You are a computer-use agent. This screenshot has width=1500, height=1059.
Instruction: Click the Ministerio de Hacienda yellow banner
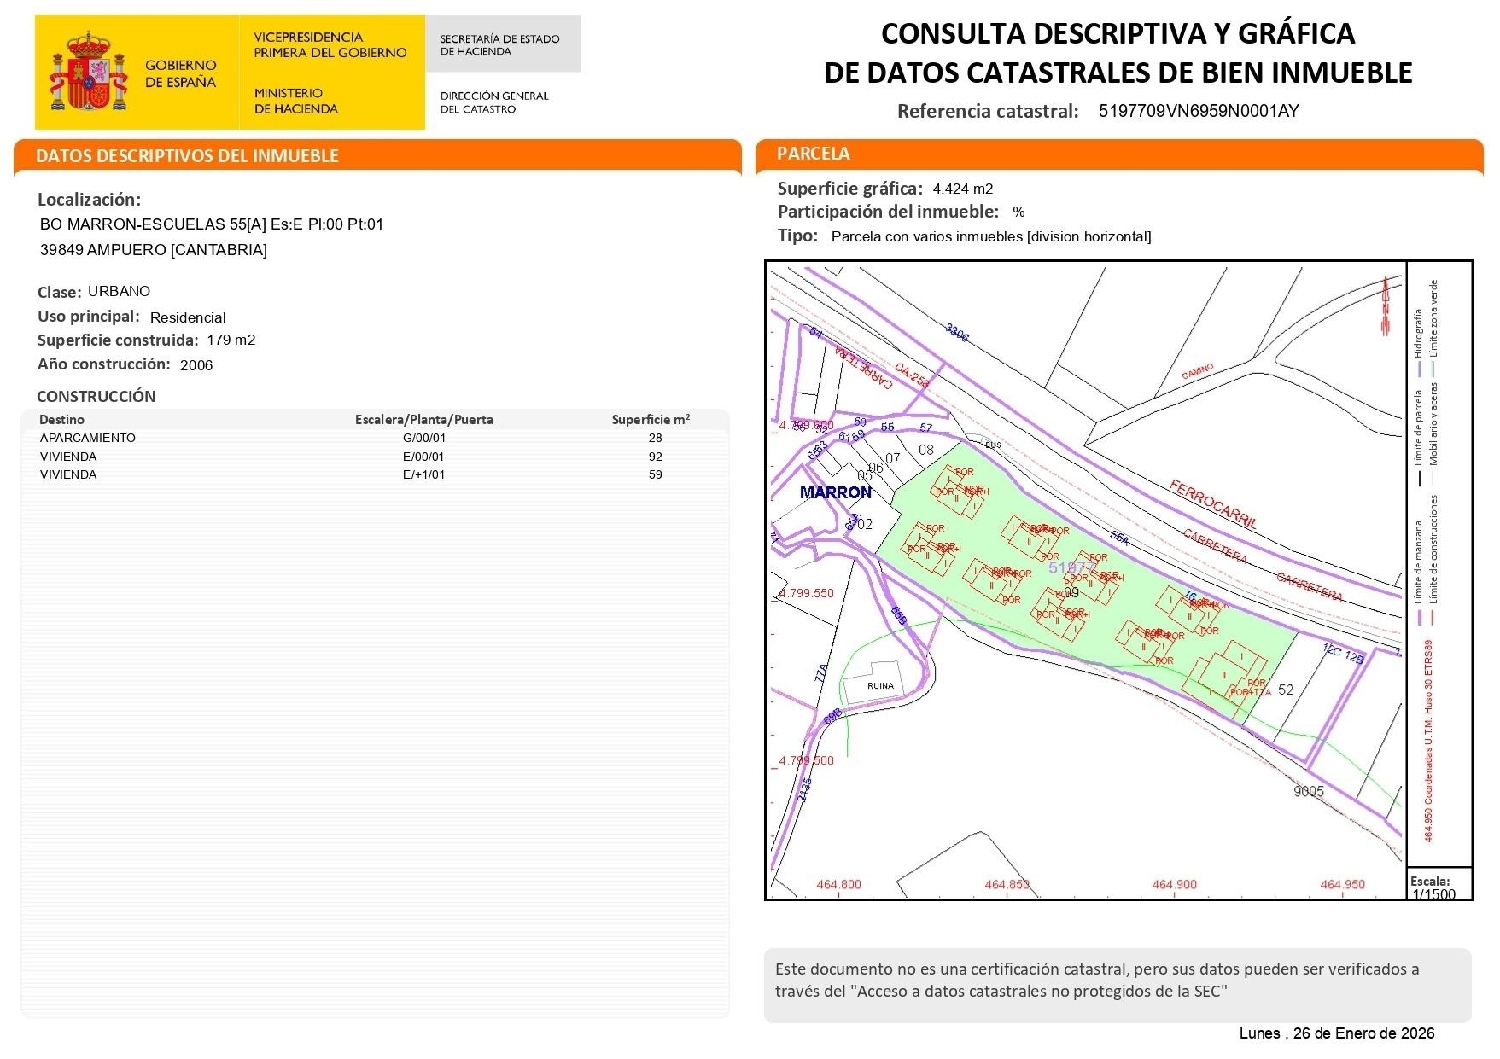[x=330, y=72]
